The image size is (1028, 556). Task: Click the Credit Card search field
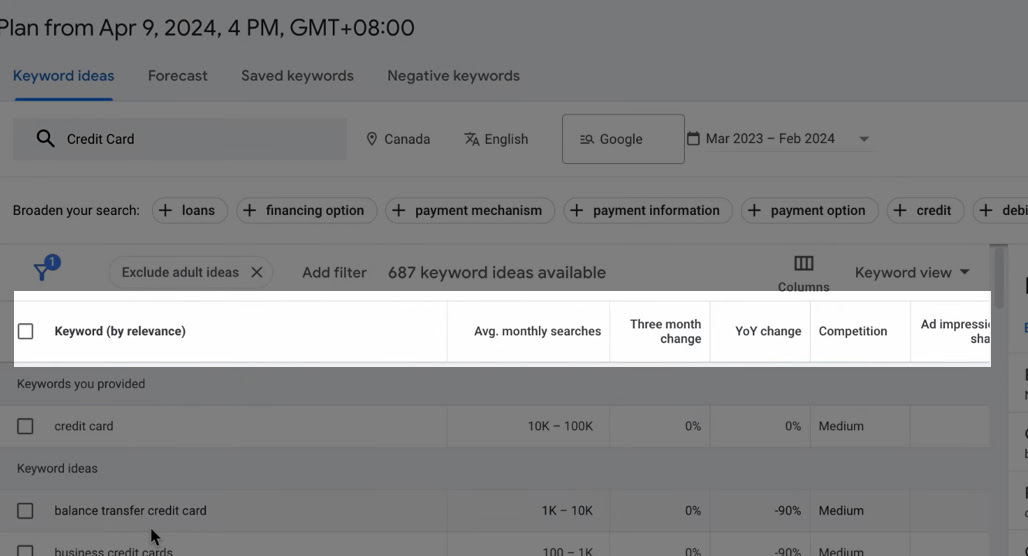tap(180, 139)
